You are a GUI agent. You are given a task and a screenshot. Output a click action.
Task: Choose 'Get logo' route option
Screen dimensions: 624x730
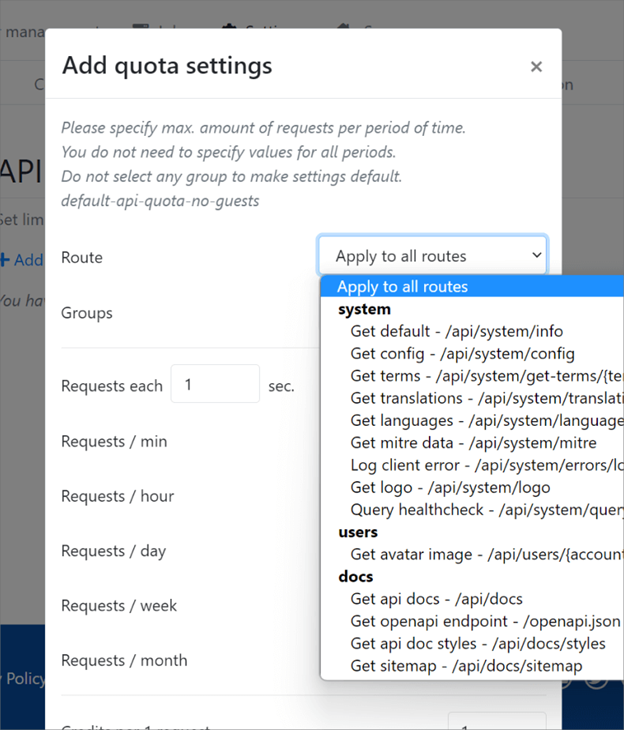(450, 488)
